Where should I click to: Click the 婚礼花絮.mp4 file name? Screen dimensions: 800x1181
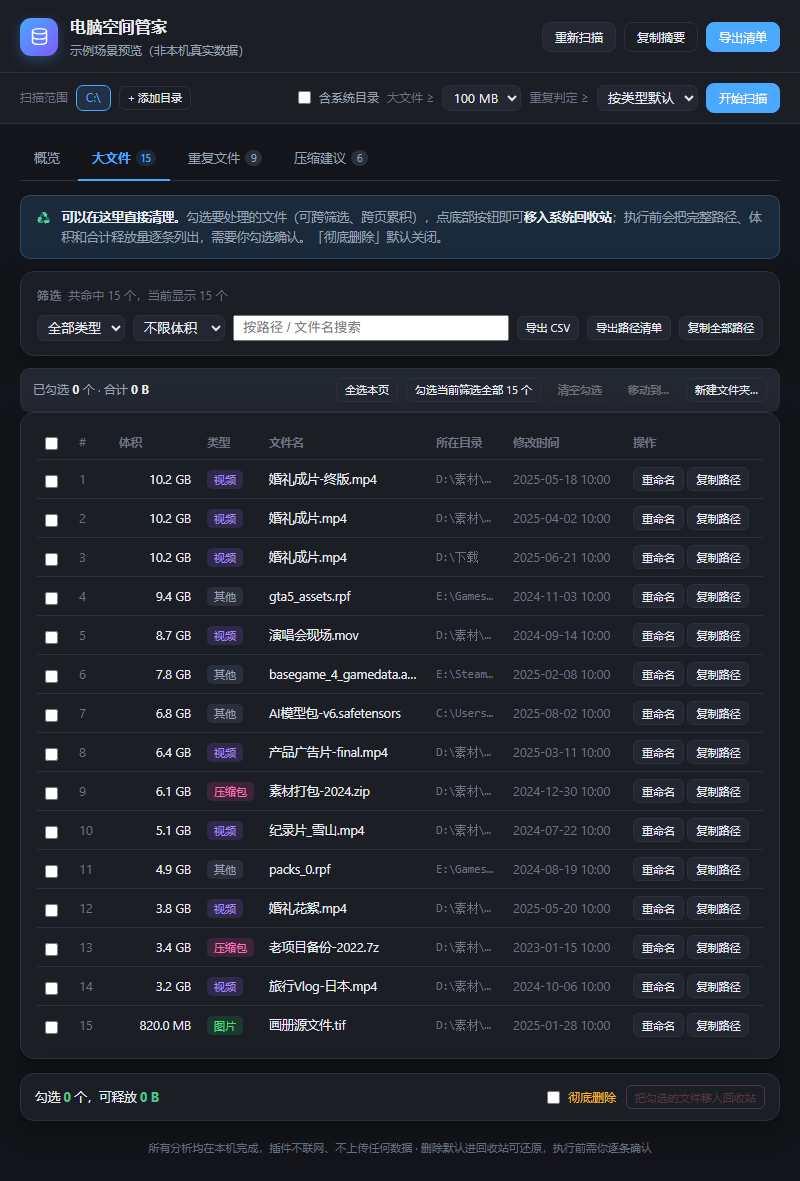click(x=308, y=908)
